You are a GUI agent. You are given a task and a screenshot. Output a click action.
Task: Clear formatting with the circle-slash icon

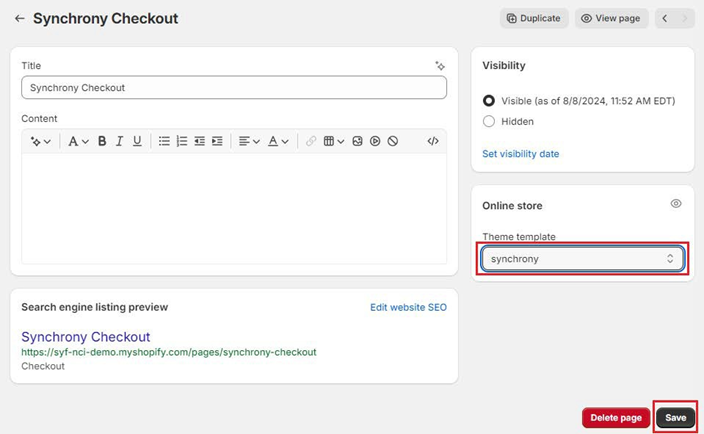(x=393, y=141)
